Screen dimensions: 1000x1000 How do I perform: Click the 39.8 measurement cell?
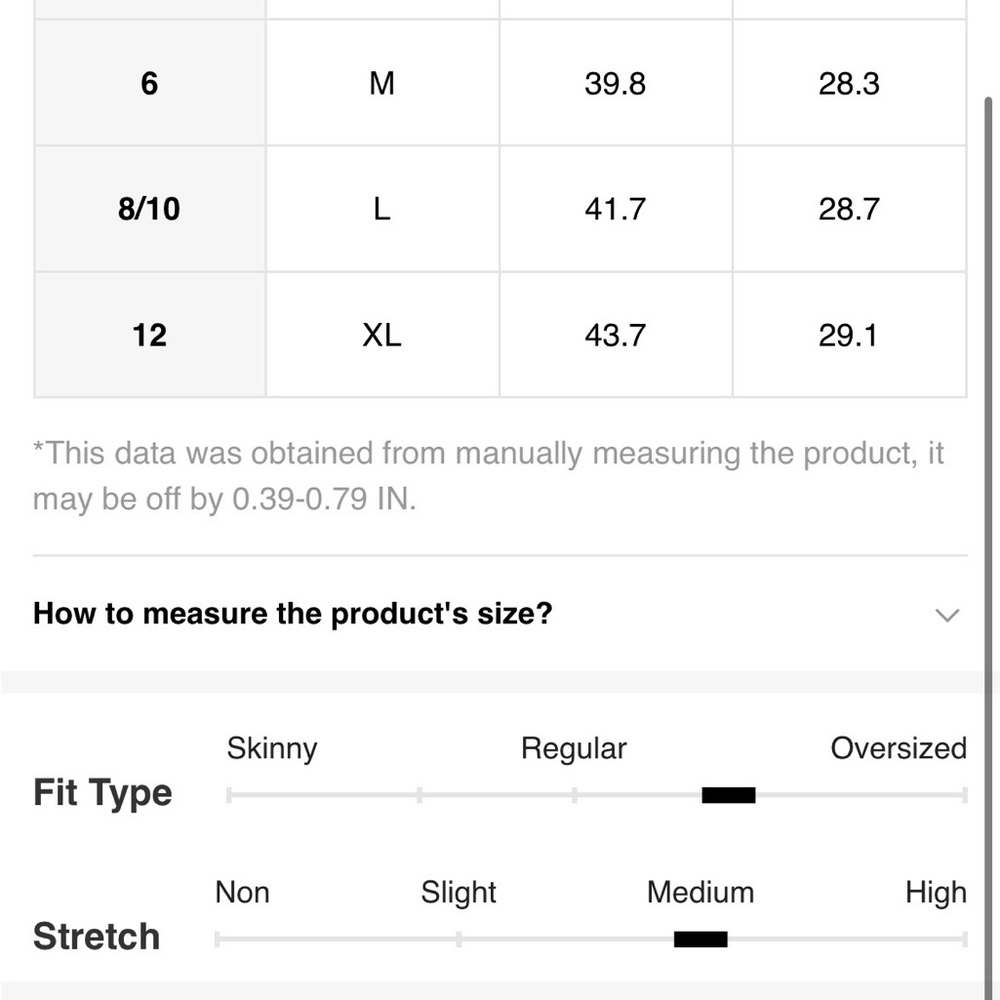(x=615, y=83)
